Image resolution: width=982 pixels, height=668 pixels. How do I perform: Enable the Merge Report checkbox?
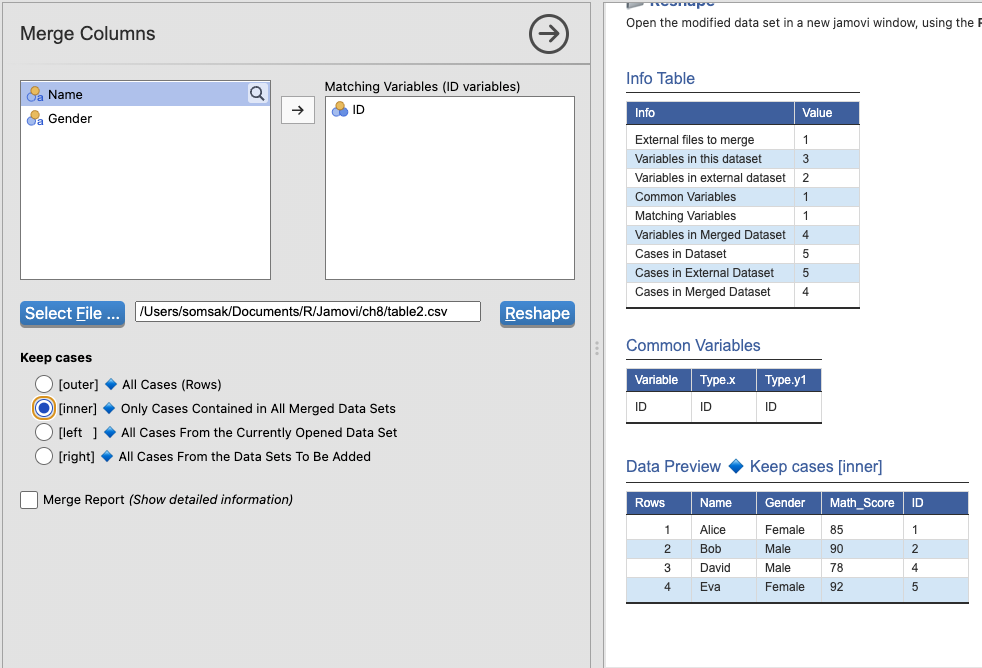29,500
